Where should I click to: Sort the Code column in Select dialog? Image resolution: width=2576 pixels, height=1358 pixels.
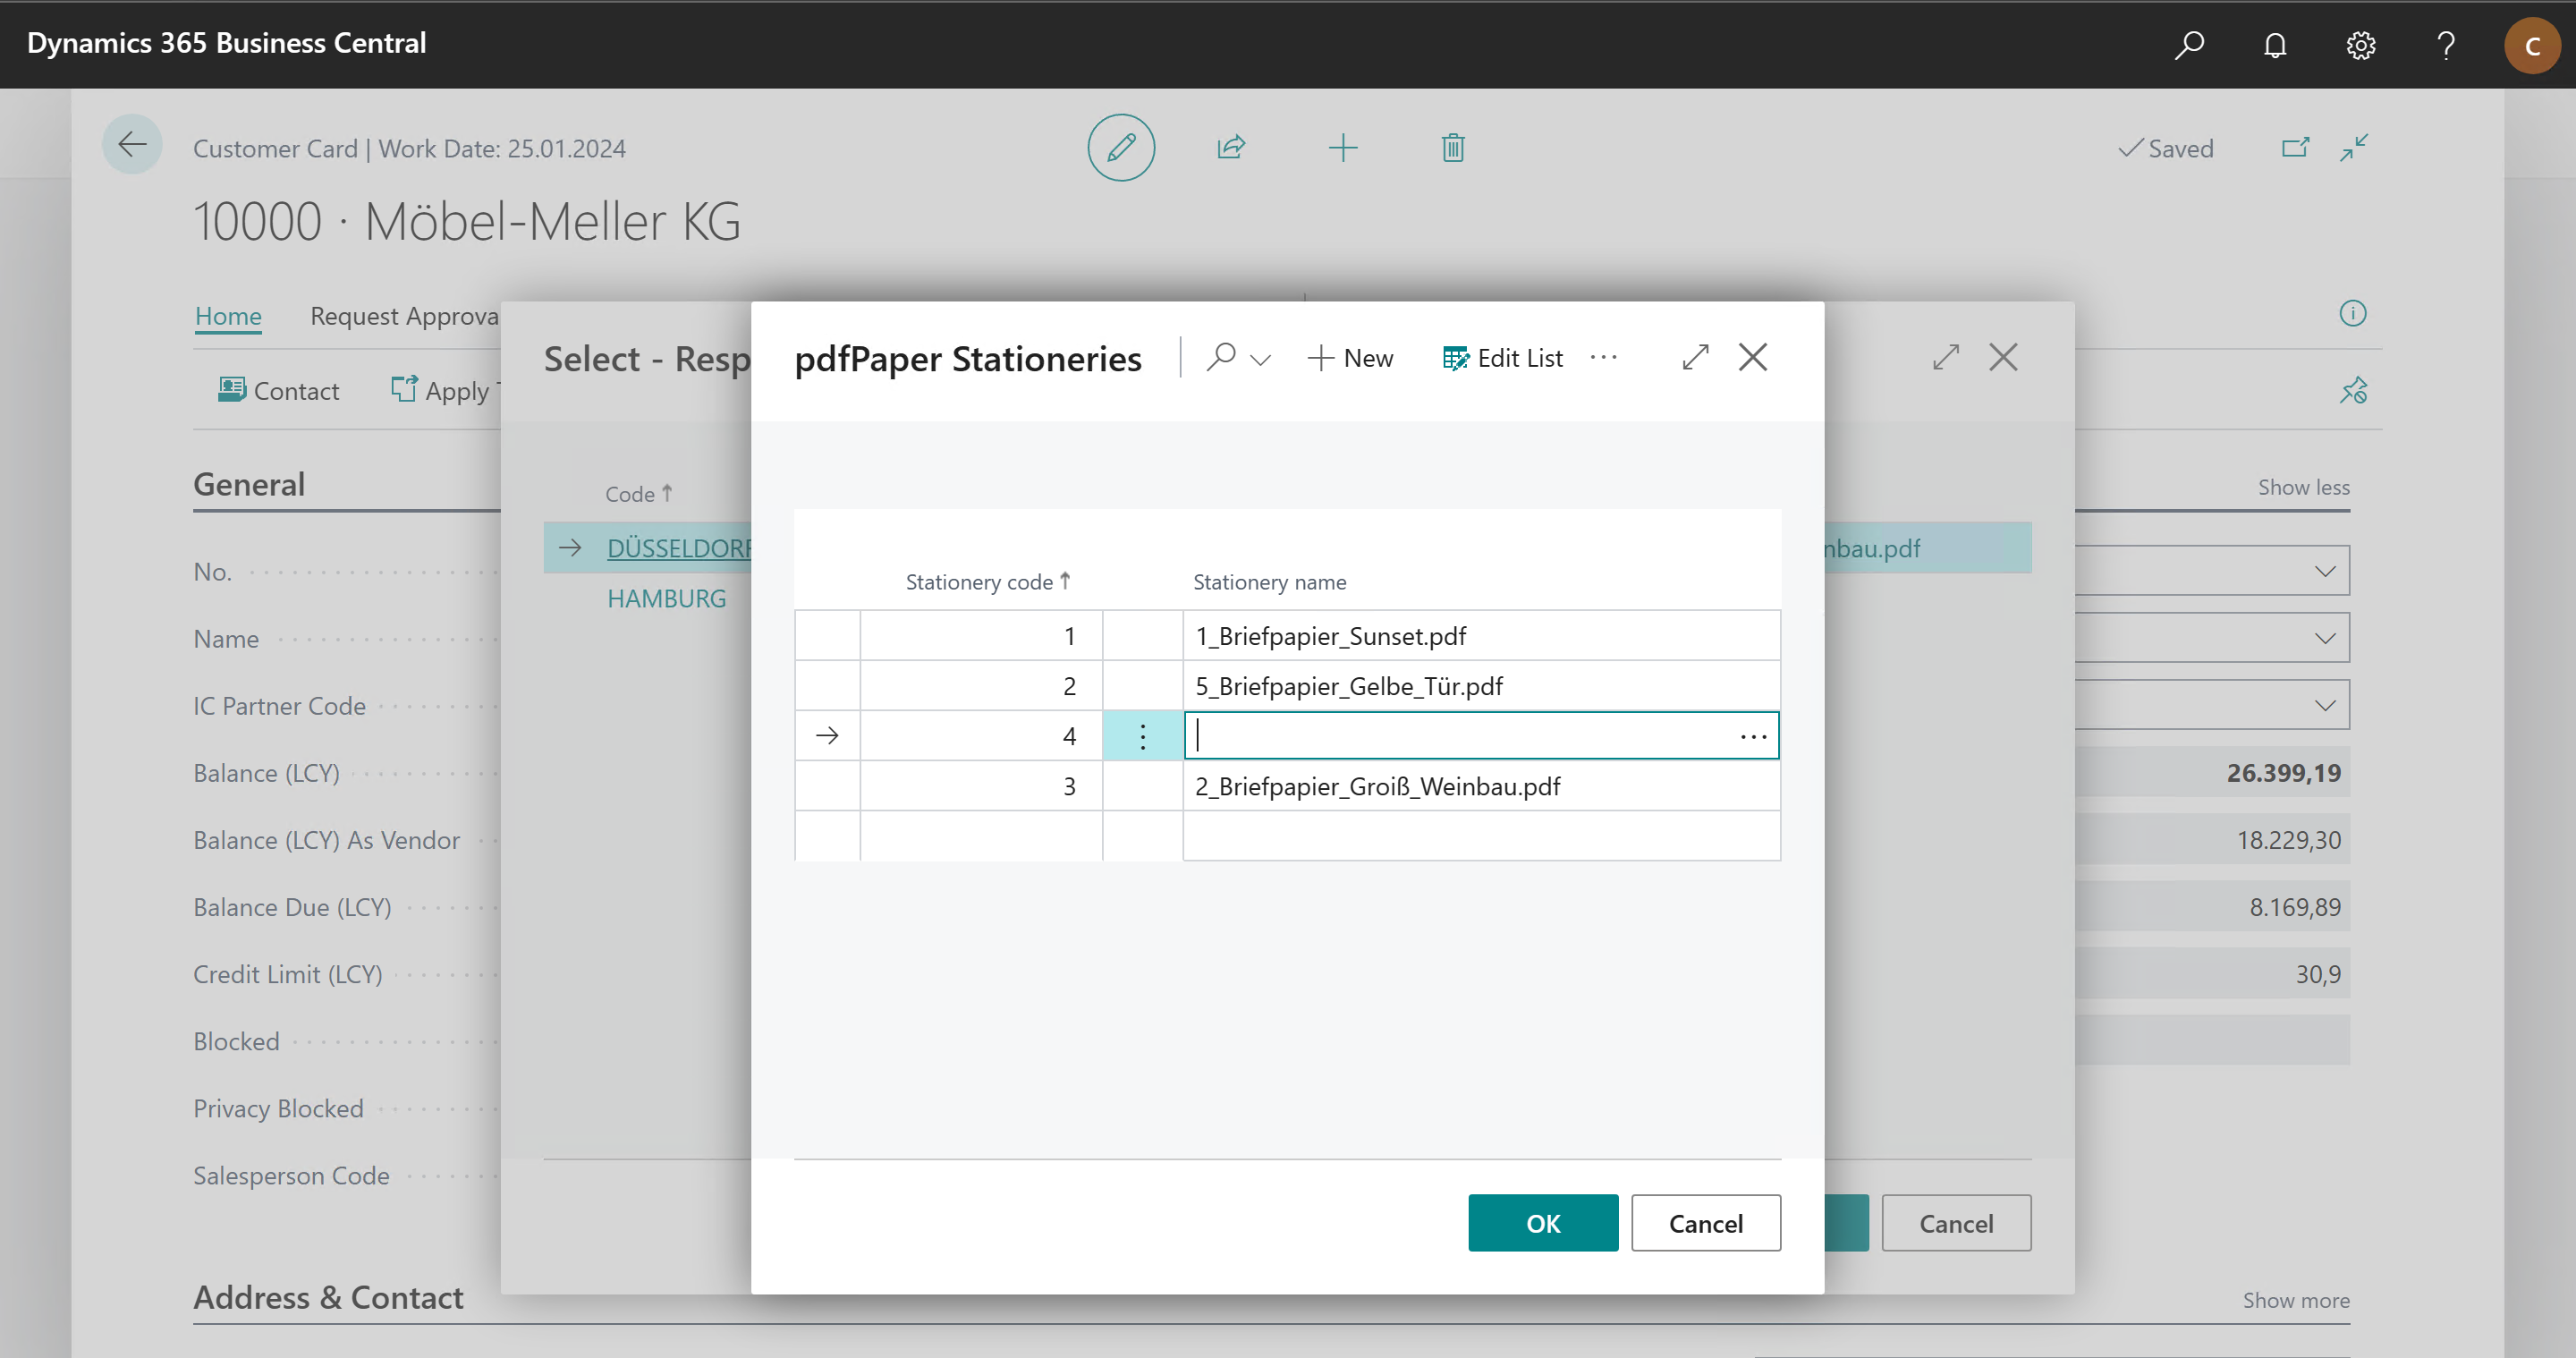click(x=638, y=494)
